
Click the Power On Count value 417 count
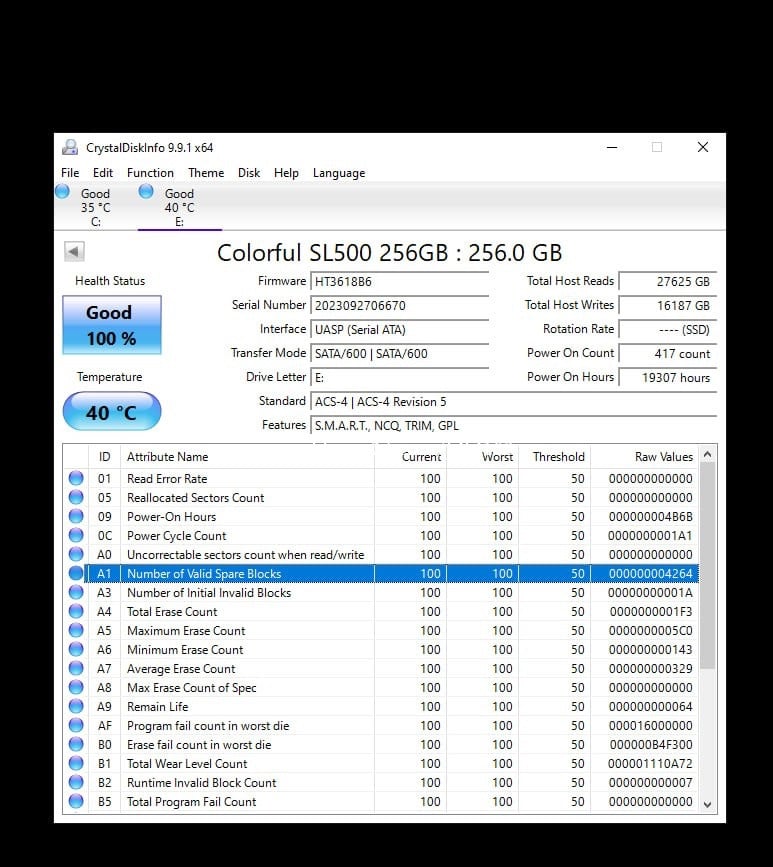667,353
